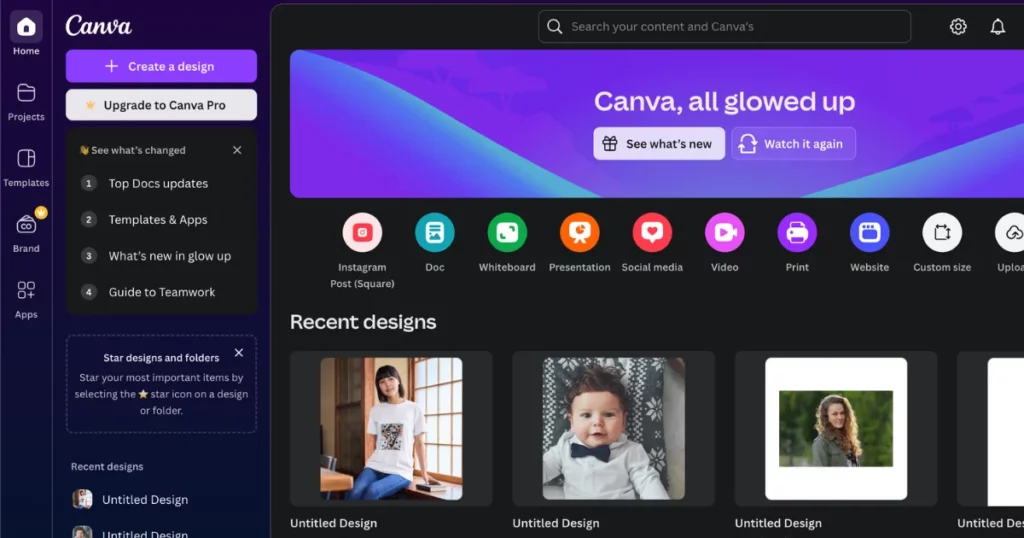The height and width of the screenshot is (538, 1024).
Task: Open the baby with bow tie design thumbnail
Action: (613, 429)
